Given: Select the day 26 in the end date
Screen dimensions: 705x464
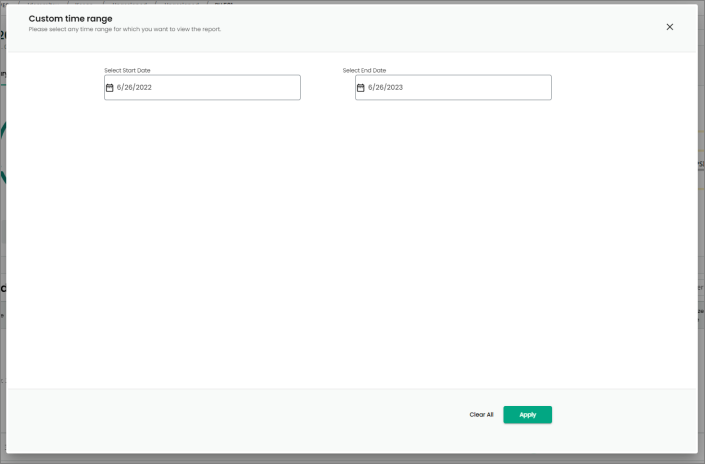Looking at the screenshot, I should tap(380, 88).
